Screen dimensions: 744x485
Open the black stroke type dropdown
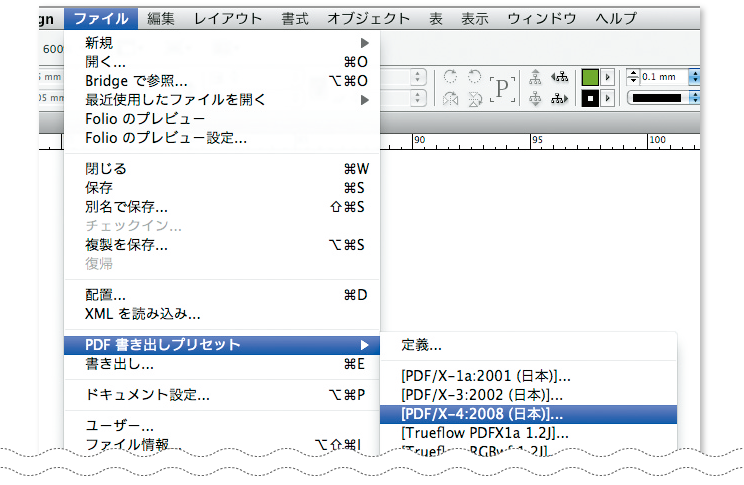(695, 98)
